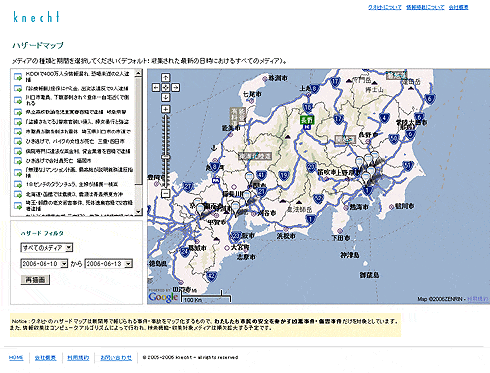Viewport: 490px width, 373px height.
Task: Click the route 27 shield on the map
Action: point(188,187)
